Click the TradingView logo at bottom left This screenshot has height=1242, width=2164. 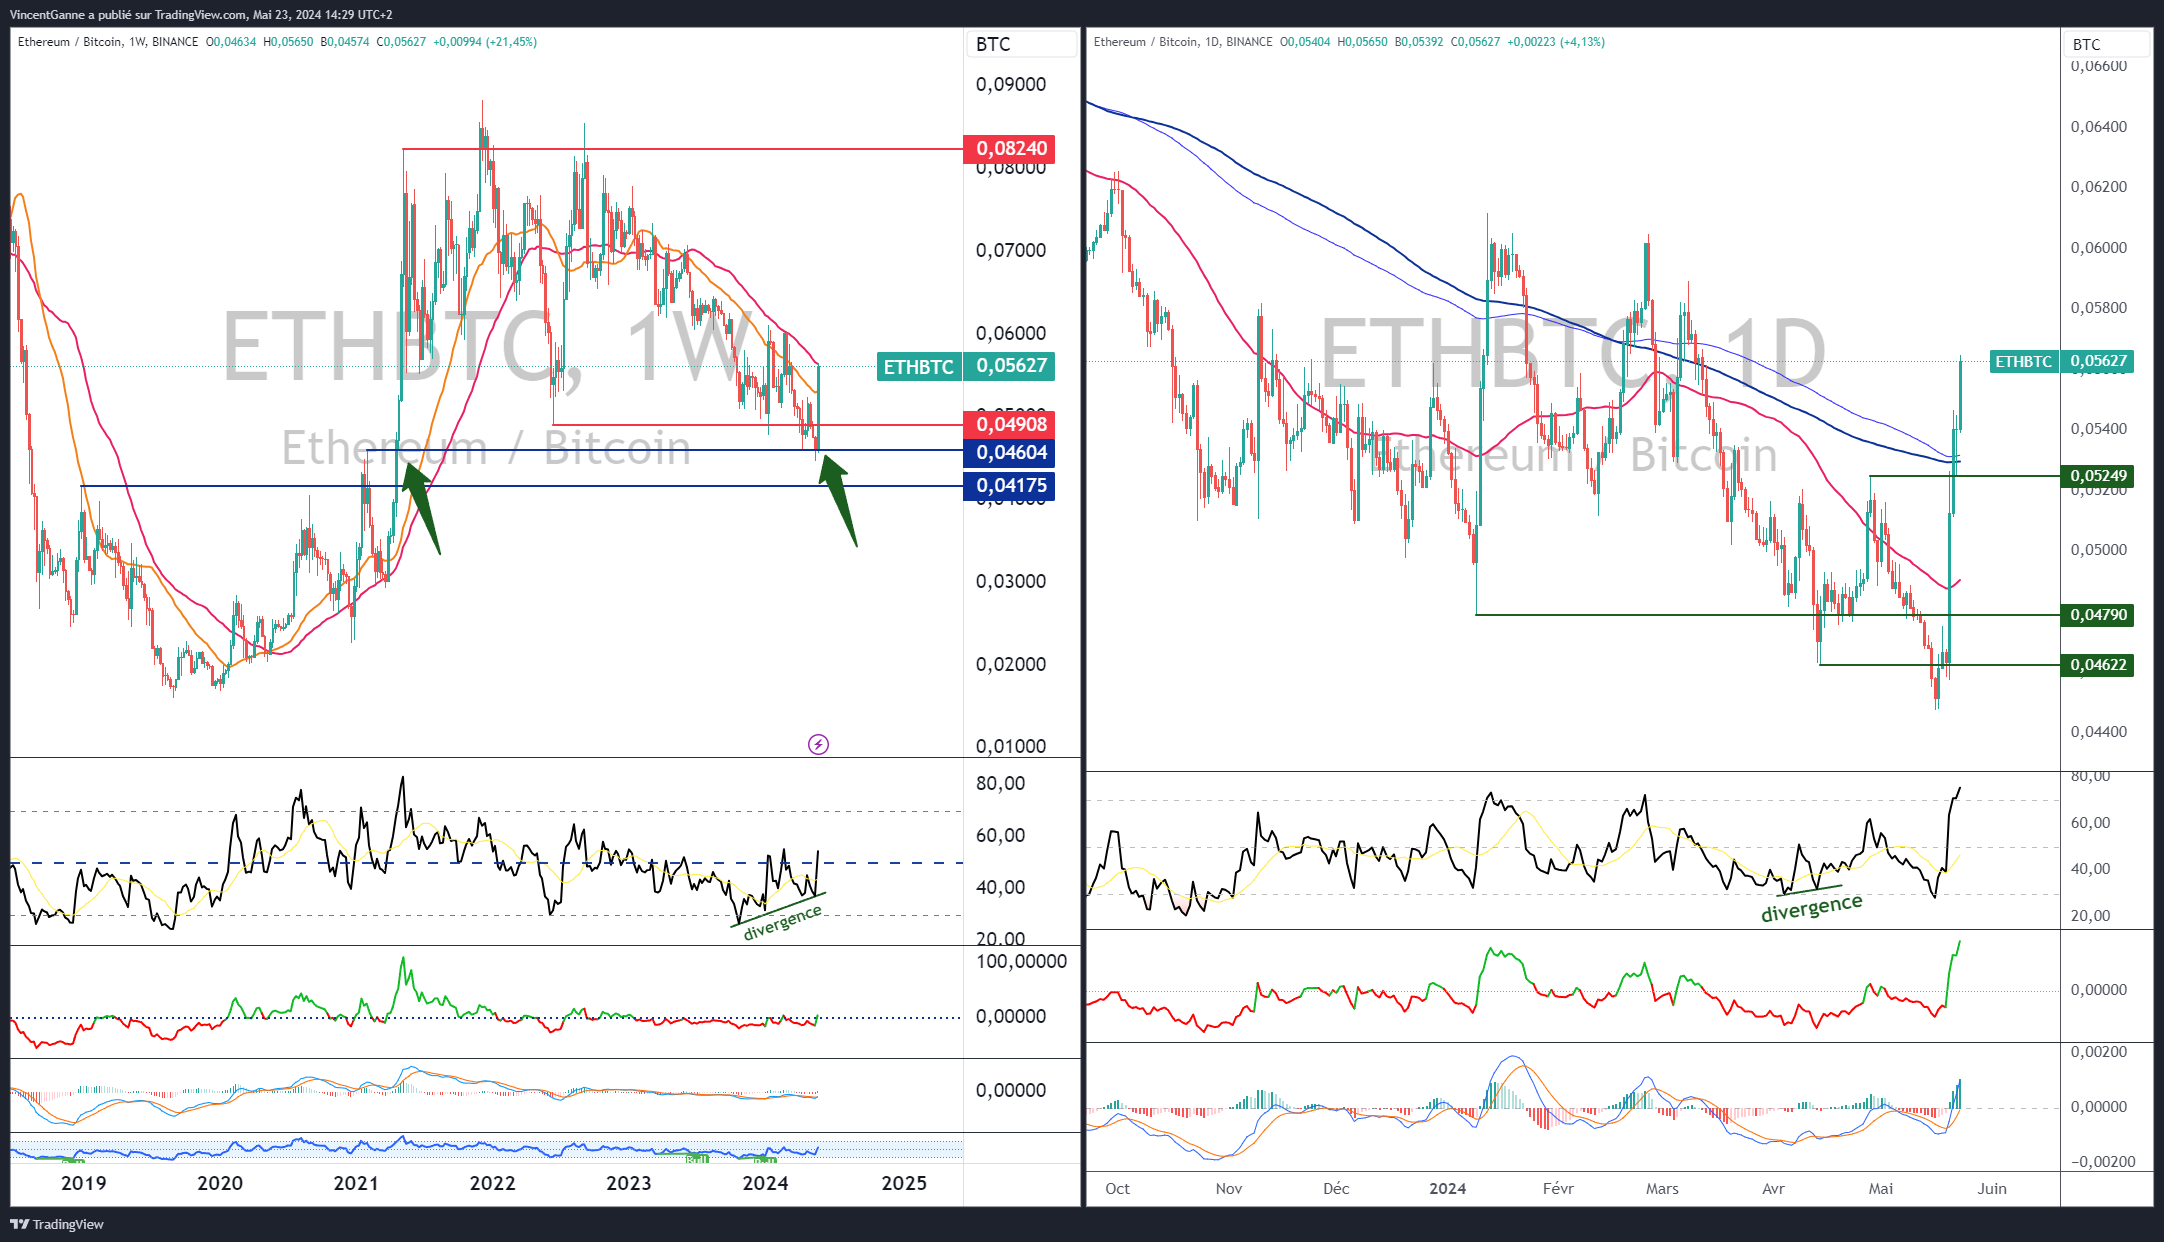tap(57, 1224)
